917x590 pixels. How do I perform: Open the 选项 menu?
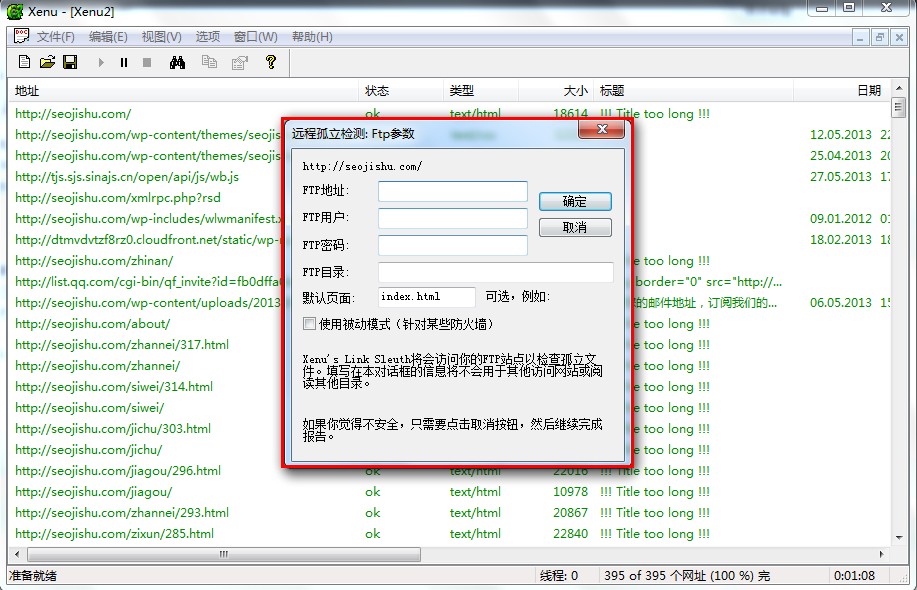click(207, 37)
